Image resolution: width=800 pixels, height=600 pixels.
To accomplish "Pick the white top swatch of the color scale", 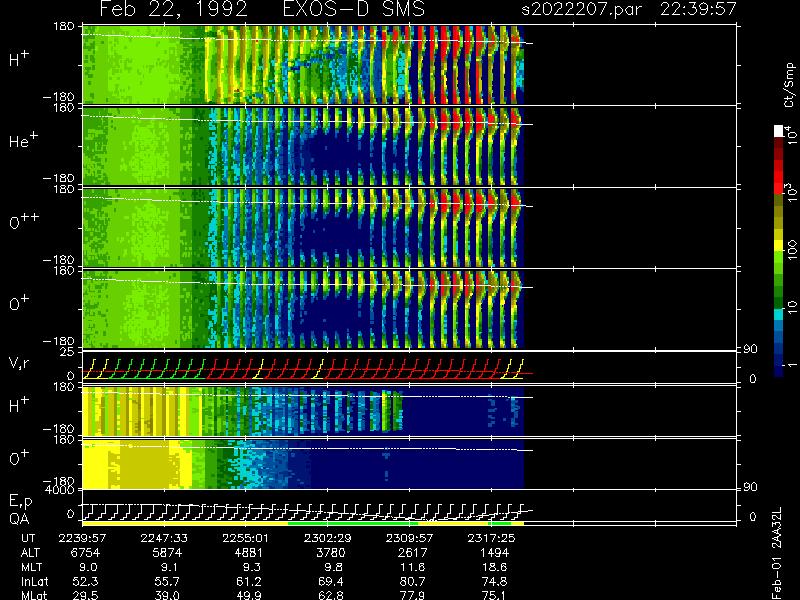I will (x=779, y=131).
